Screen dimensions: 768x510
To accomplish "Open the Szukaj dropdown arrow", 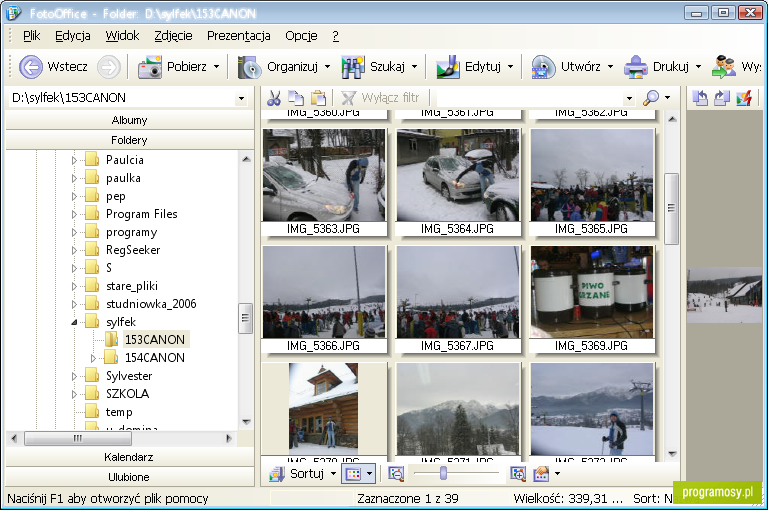I will 414,67.
